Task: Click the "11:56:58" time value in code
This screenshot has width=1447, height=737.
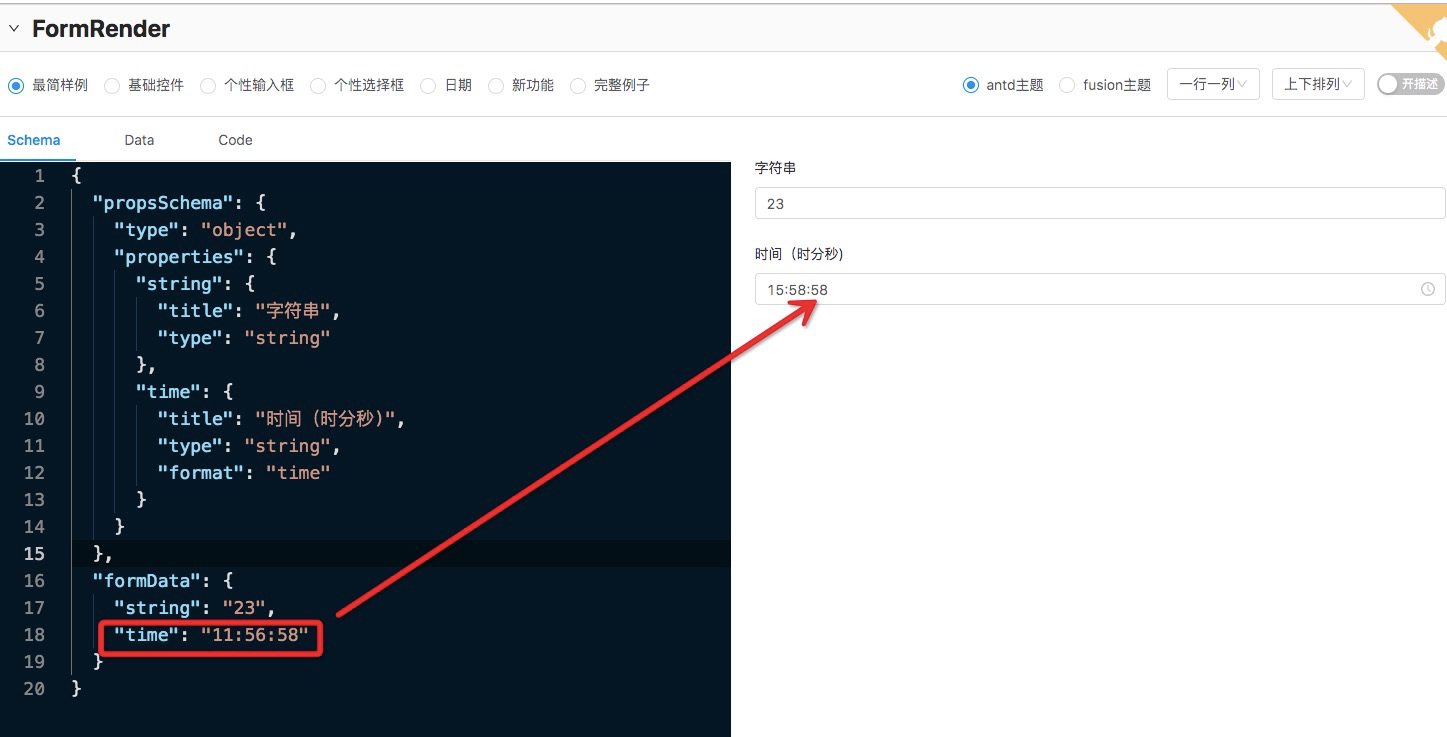Action: [255, 634]
